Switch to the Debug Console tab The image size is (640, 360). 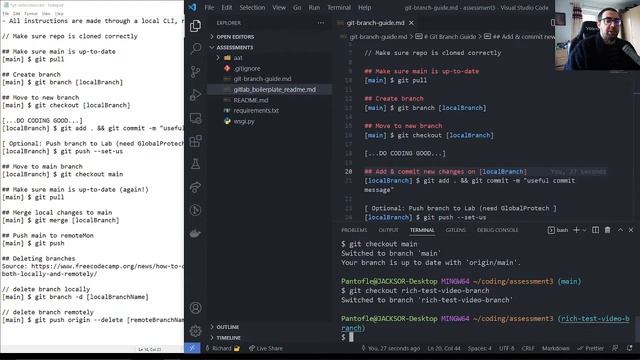click(498, 230)
